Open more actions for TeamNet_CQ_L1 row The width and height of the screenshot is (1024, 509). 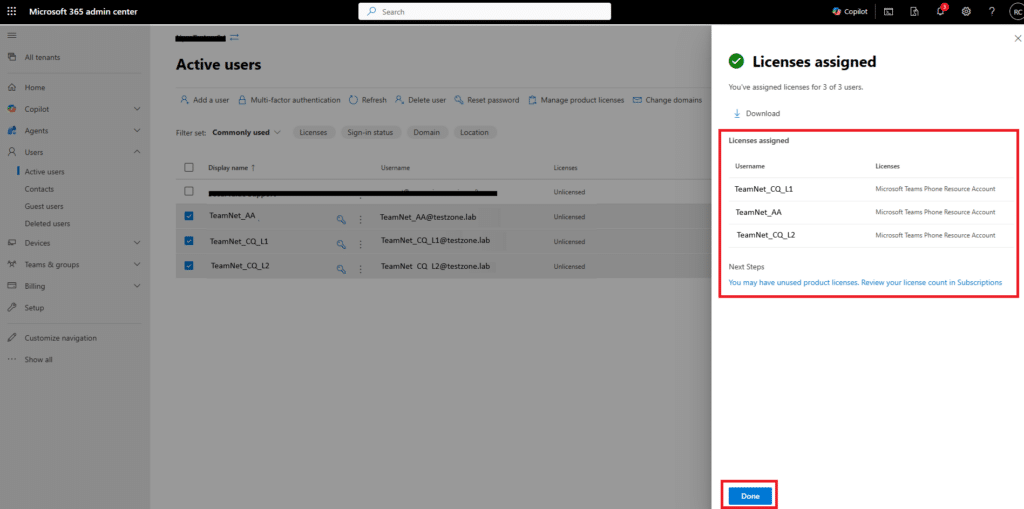click(x=361, y=242)
